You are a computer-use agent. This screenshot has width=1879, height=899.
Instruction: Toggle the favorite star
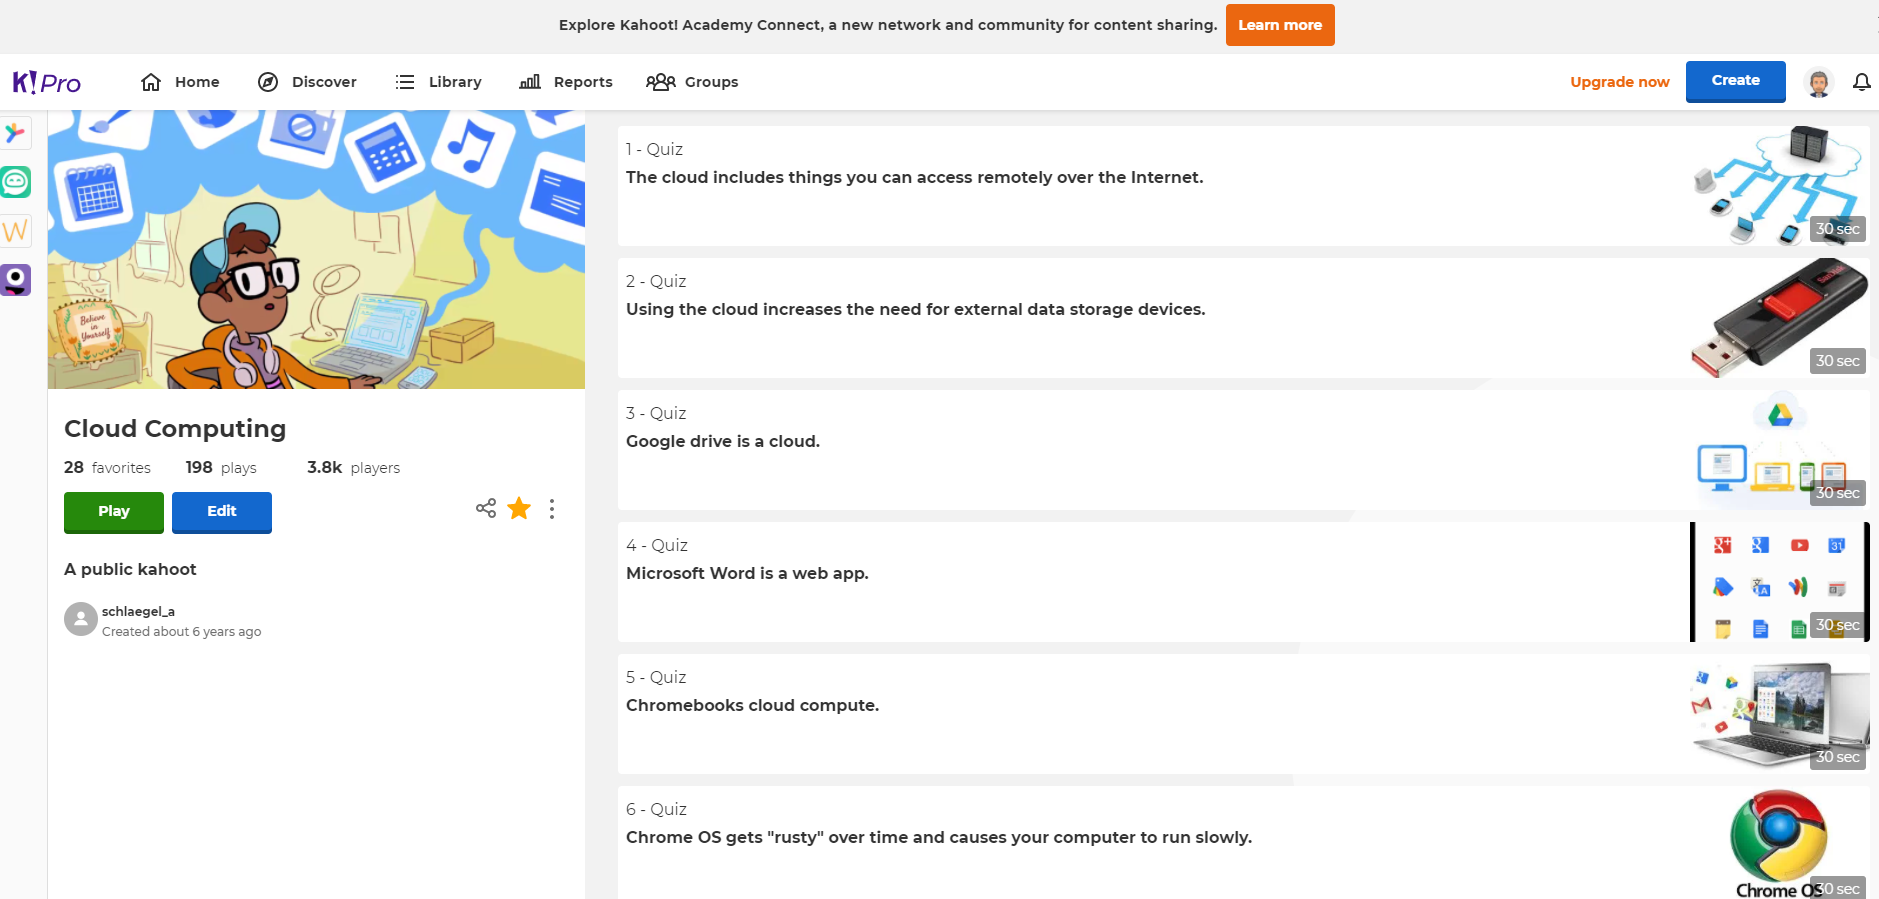(519, 508)
